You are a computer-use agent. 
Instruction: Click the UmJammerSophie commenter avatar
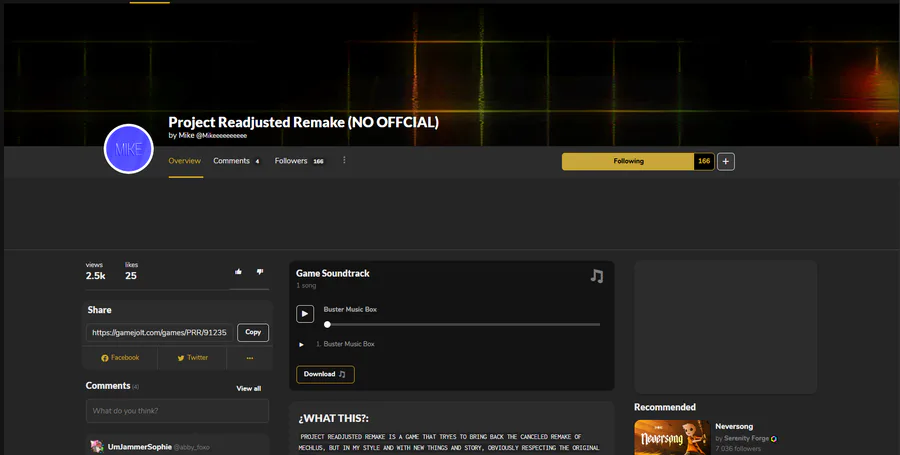pyautogui.click(x=97, y=446)
